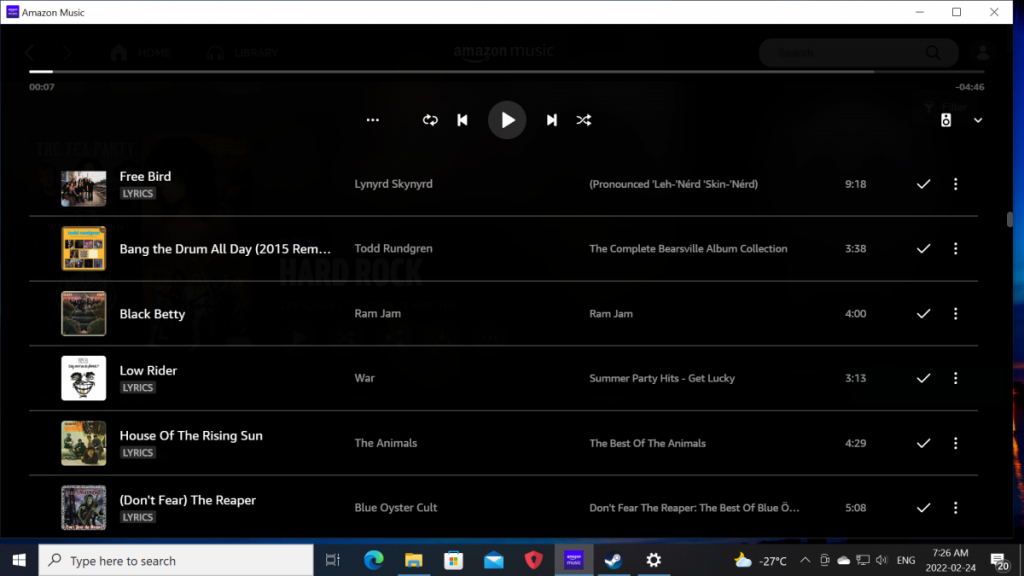1024x576 pixels.
Task: Show LYRICS for House Of The Rising Sun
Action: [138, 453]
